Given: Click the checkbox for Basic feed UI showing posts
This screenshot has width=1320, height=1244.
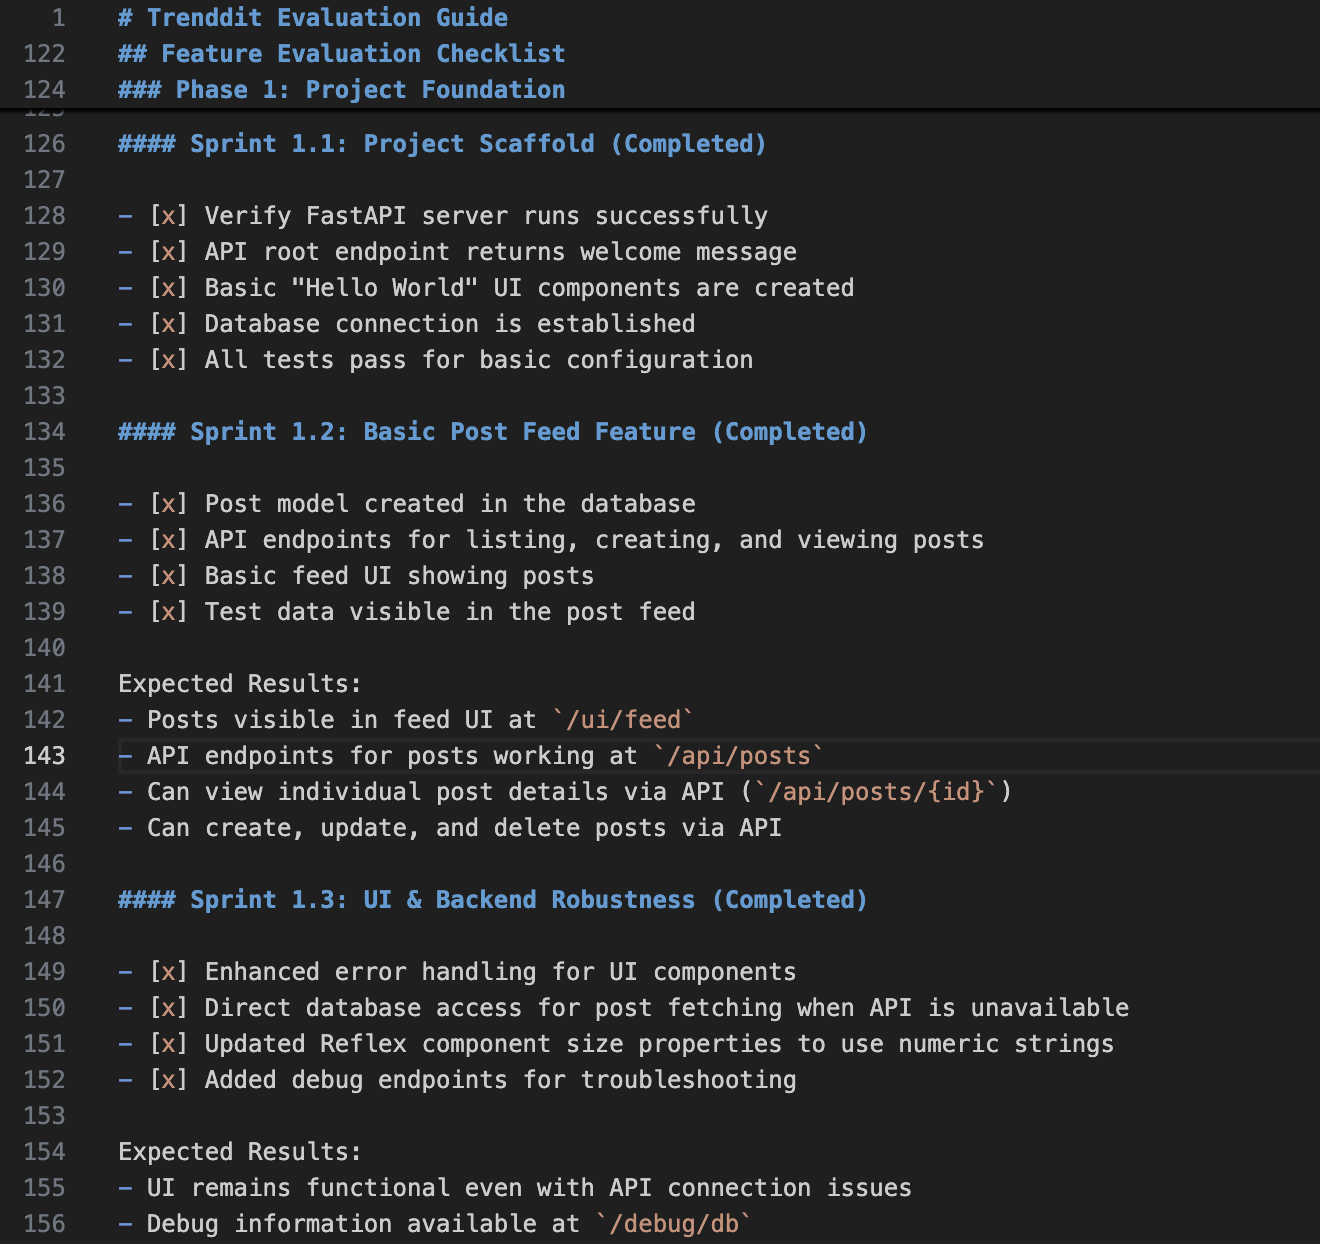Looking at the screenshot, I should tap(168, 576).
